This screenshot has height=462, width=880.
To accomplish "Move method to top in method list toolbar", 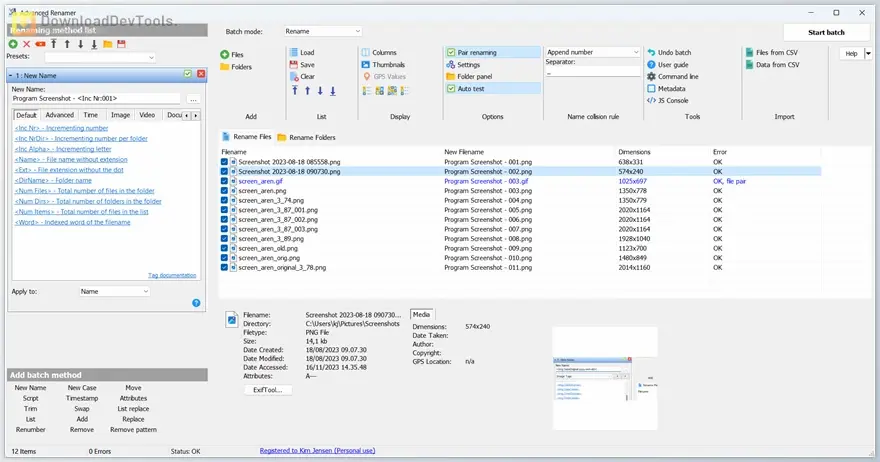I will [x=54, y=44].
